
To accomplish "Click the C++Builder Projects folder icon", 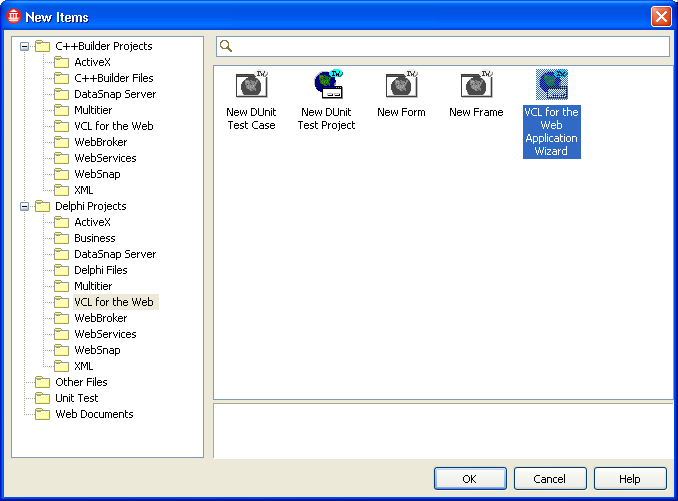I will click(42, 46).
